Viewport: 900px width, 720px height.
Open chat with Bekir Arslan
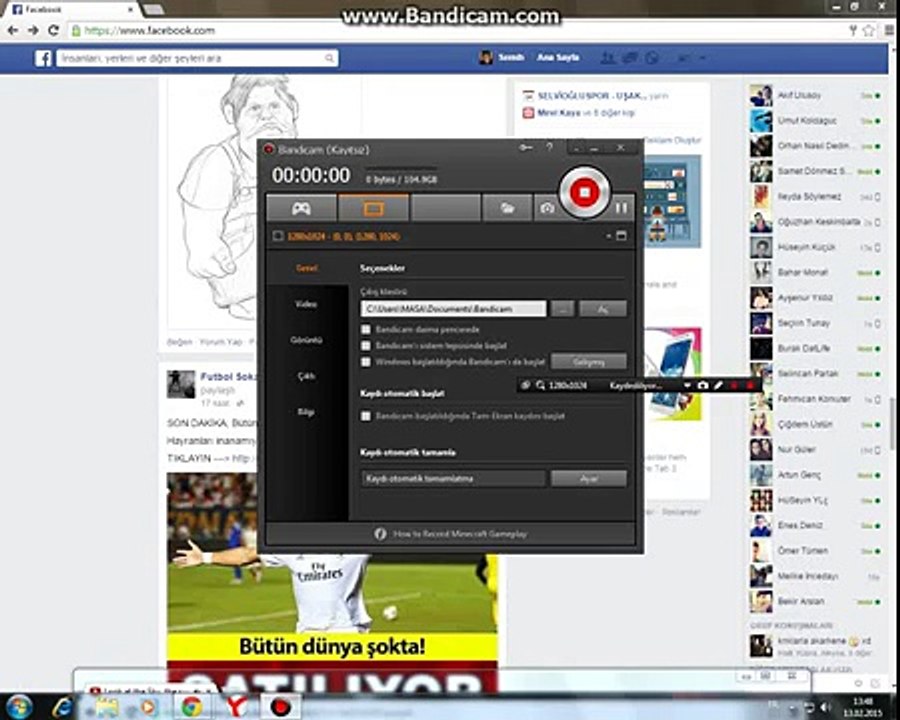816,601
